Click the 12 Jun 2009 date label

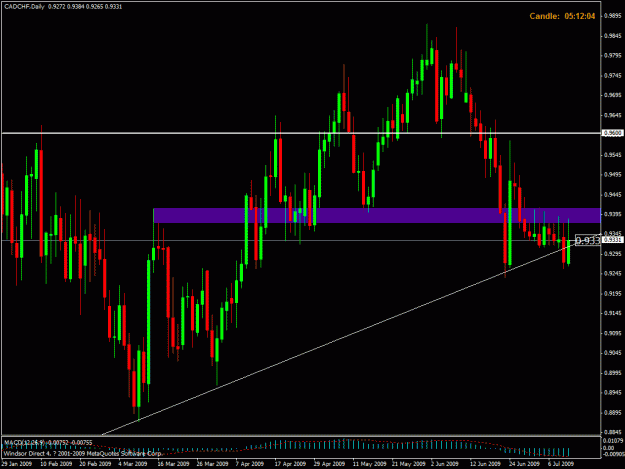pyautogui.click(x=485, y=463)
